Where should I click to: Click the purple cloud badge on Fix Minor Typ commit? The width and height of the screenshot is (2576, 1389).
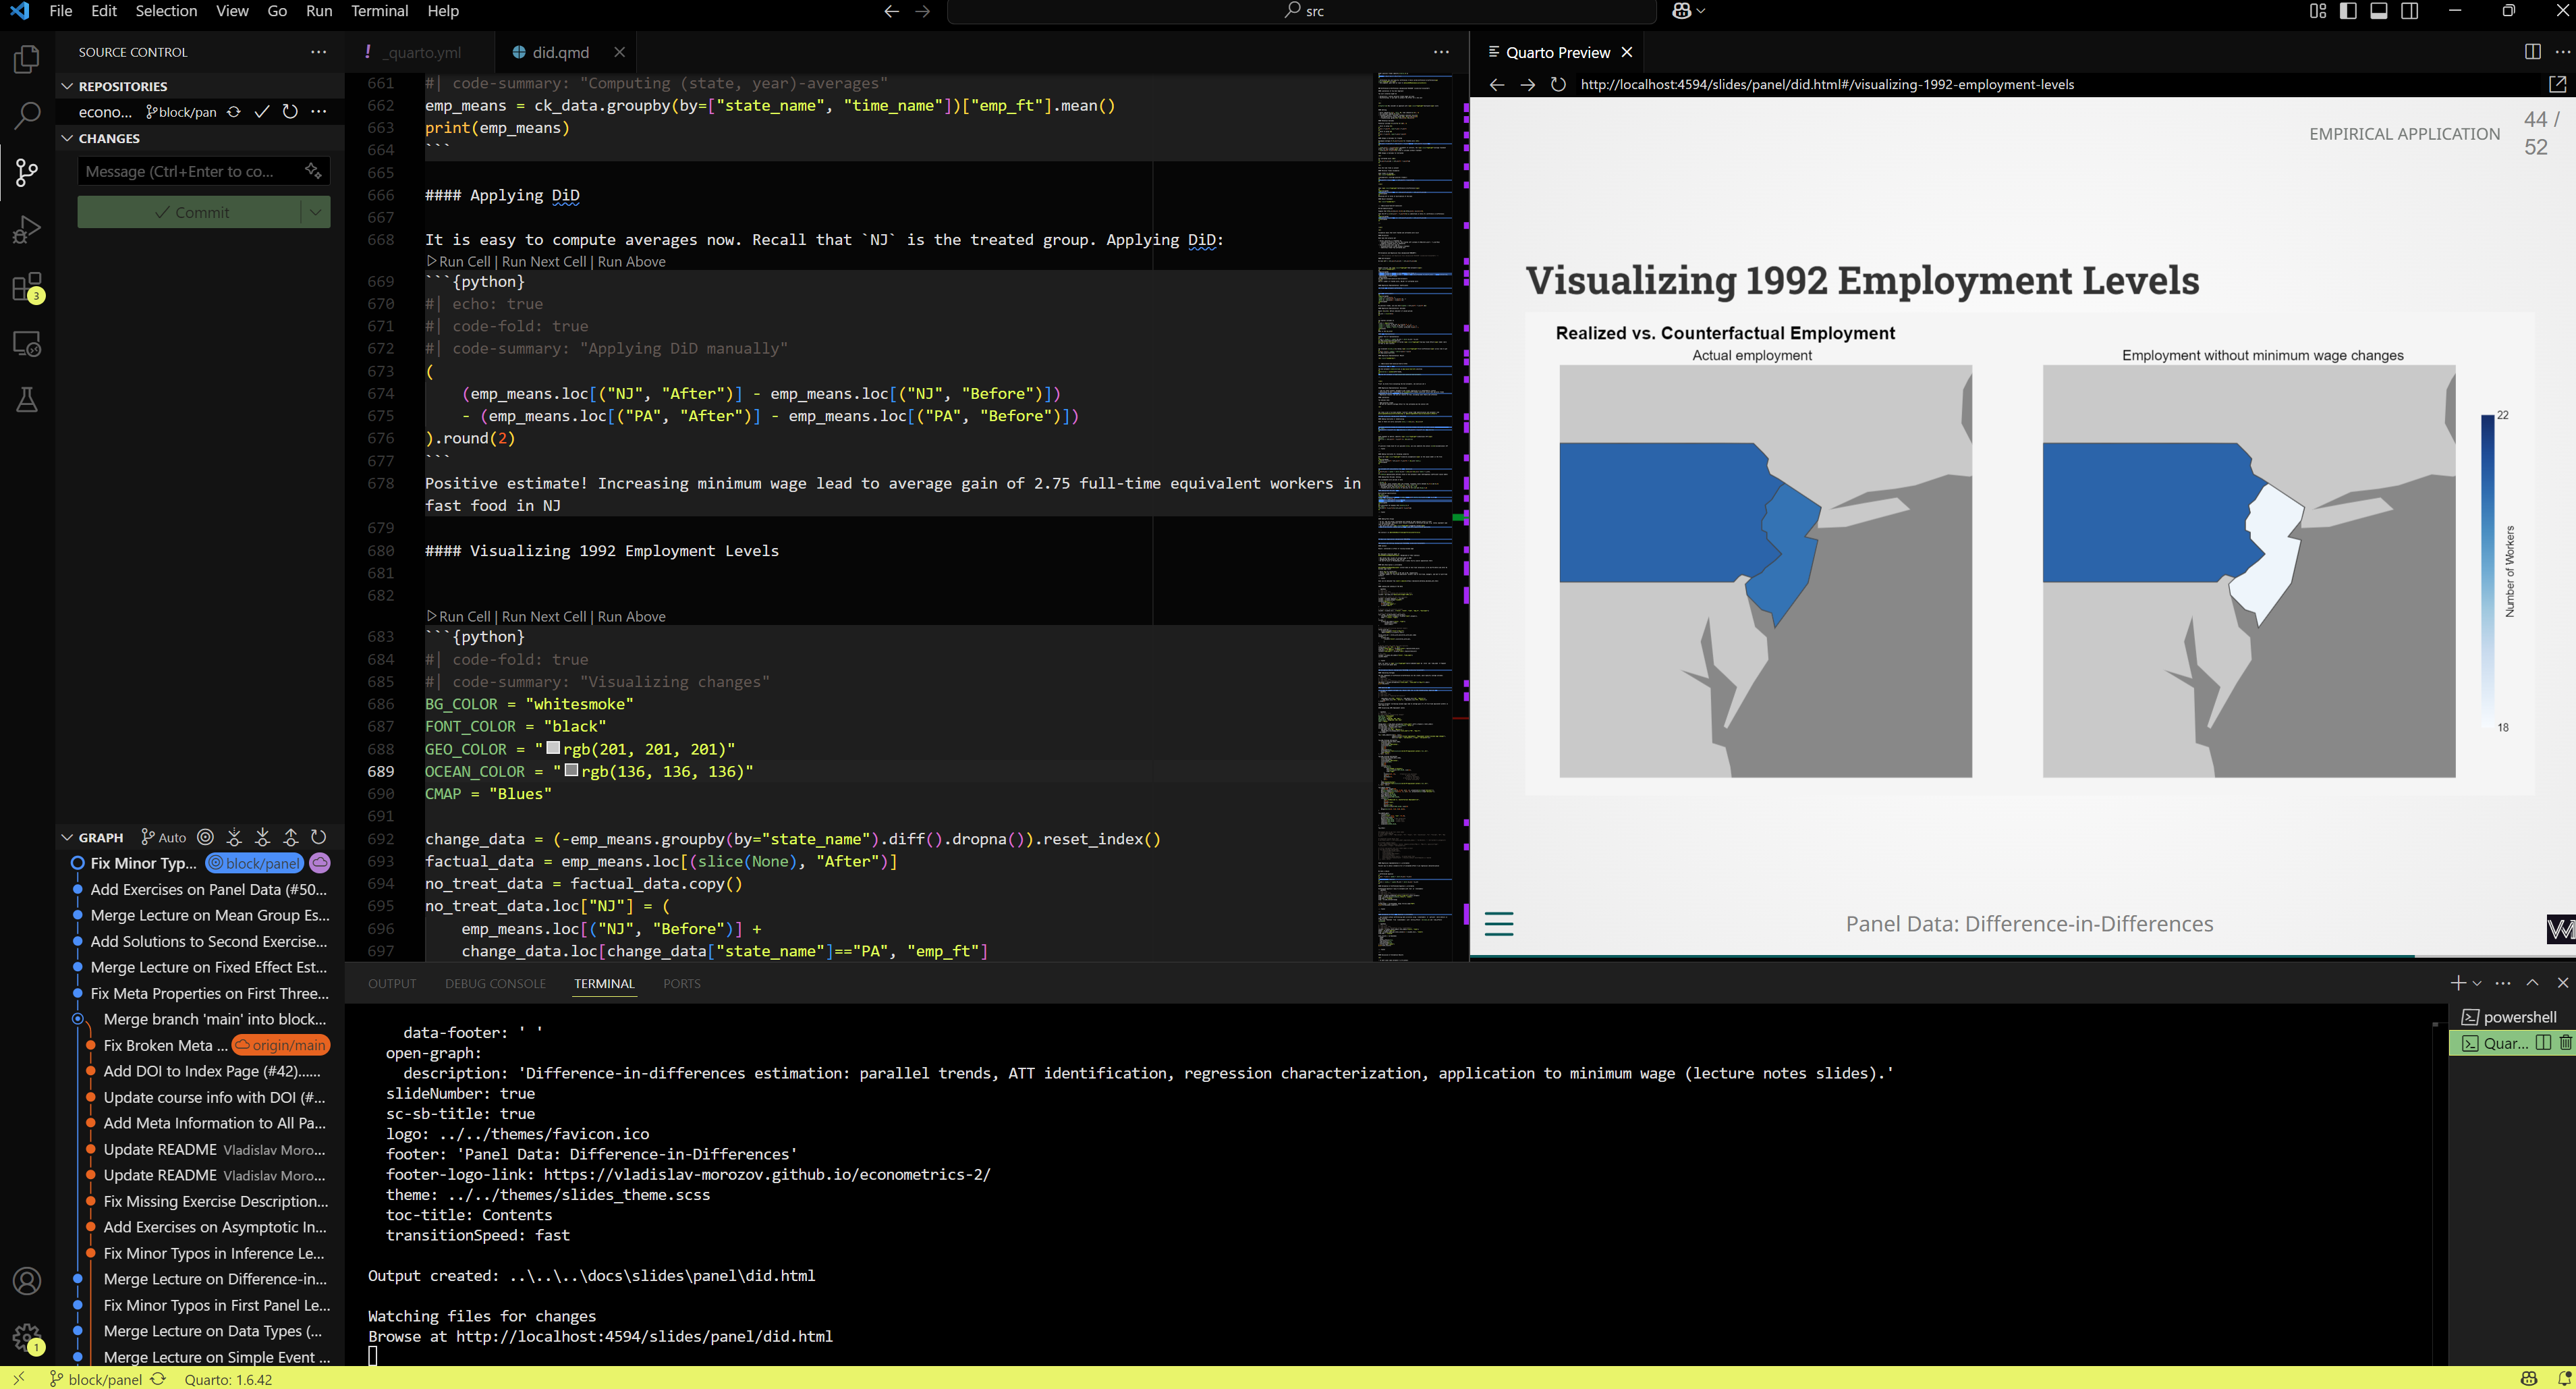tap(320, 863)
